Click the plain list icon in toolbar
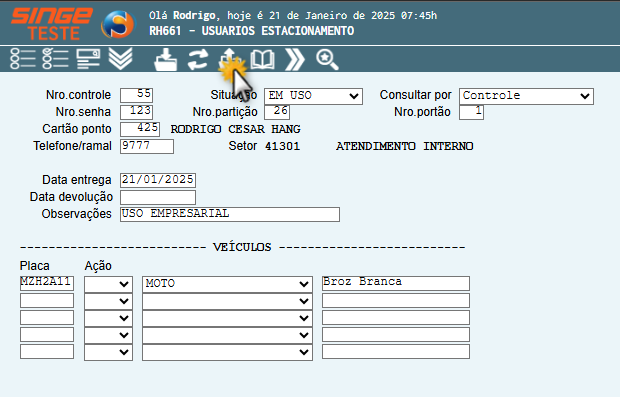Screen dimensions: 620x397 click(23, 59)
